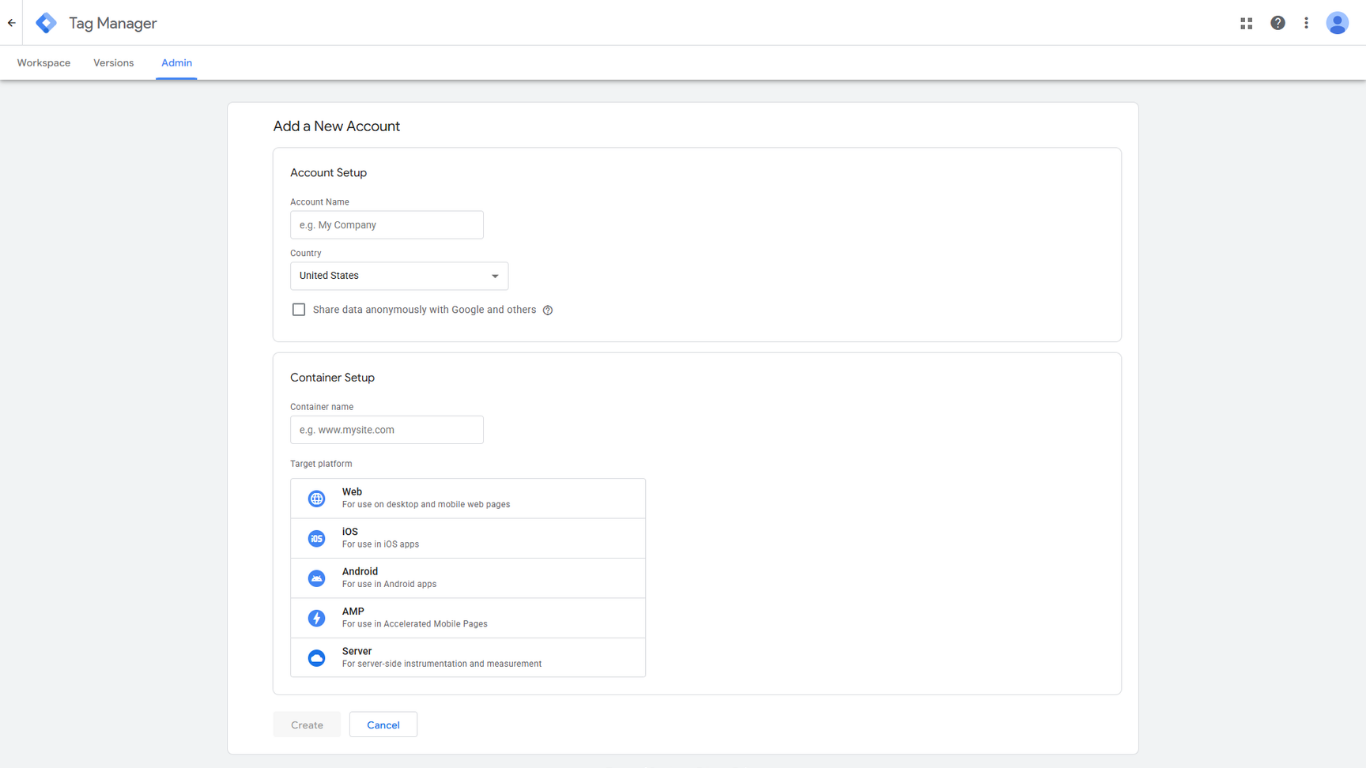
Task: Open the help question mark icon
Action: click(x=1277, y=22)
